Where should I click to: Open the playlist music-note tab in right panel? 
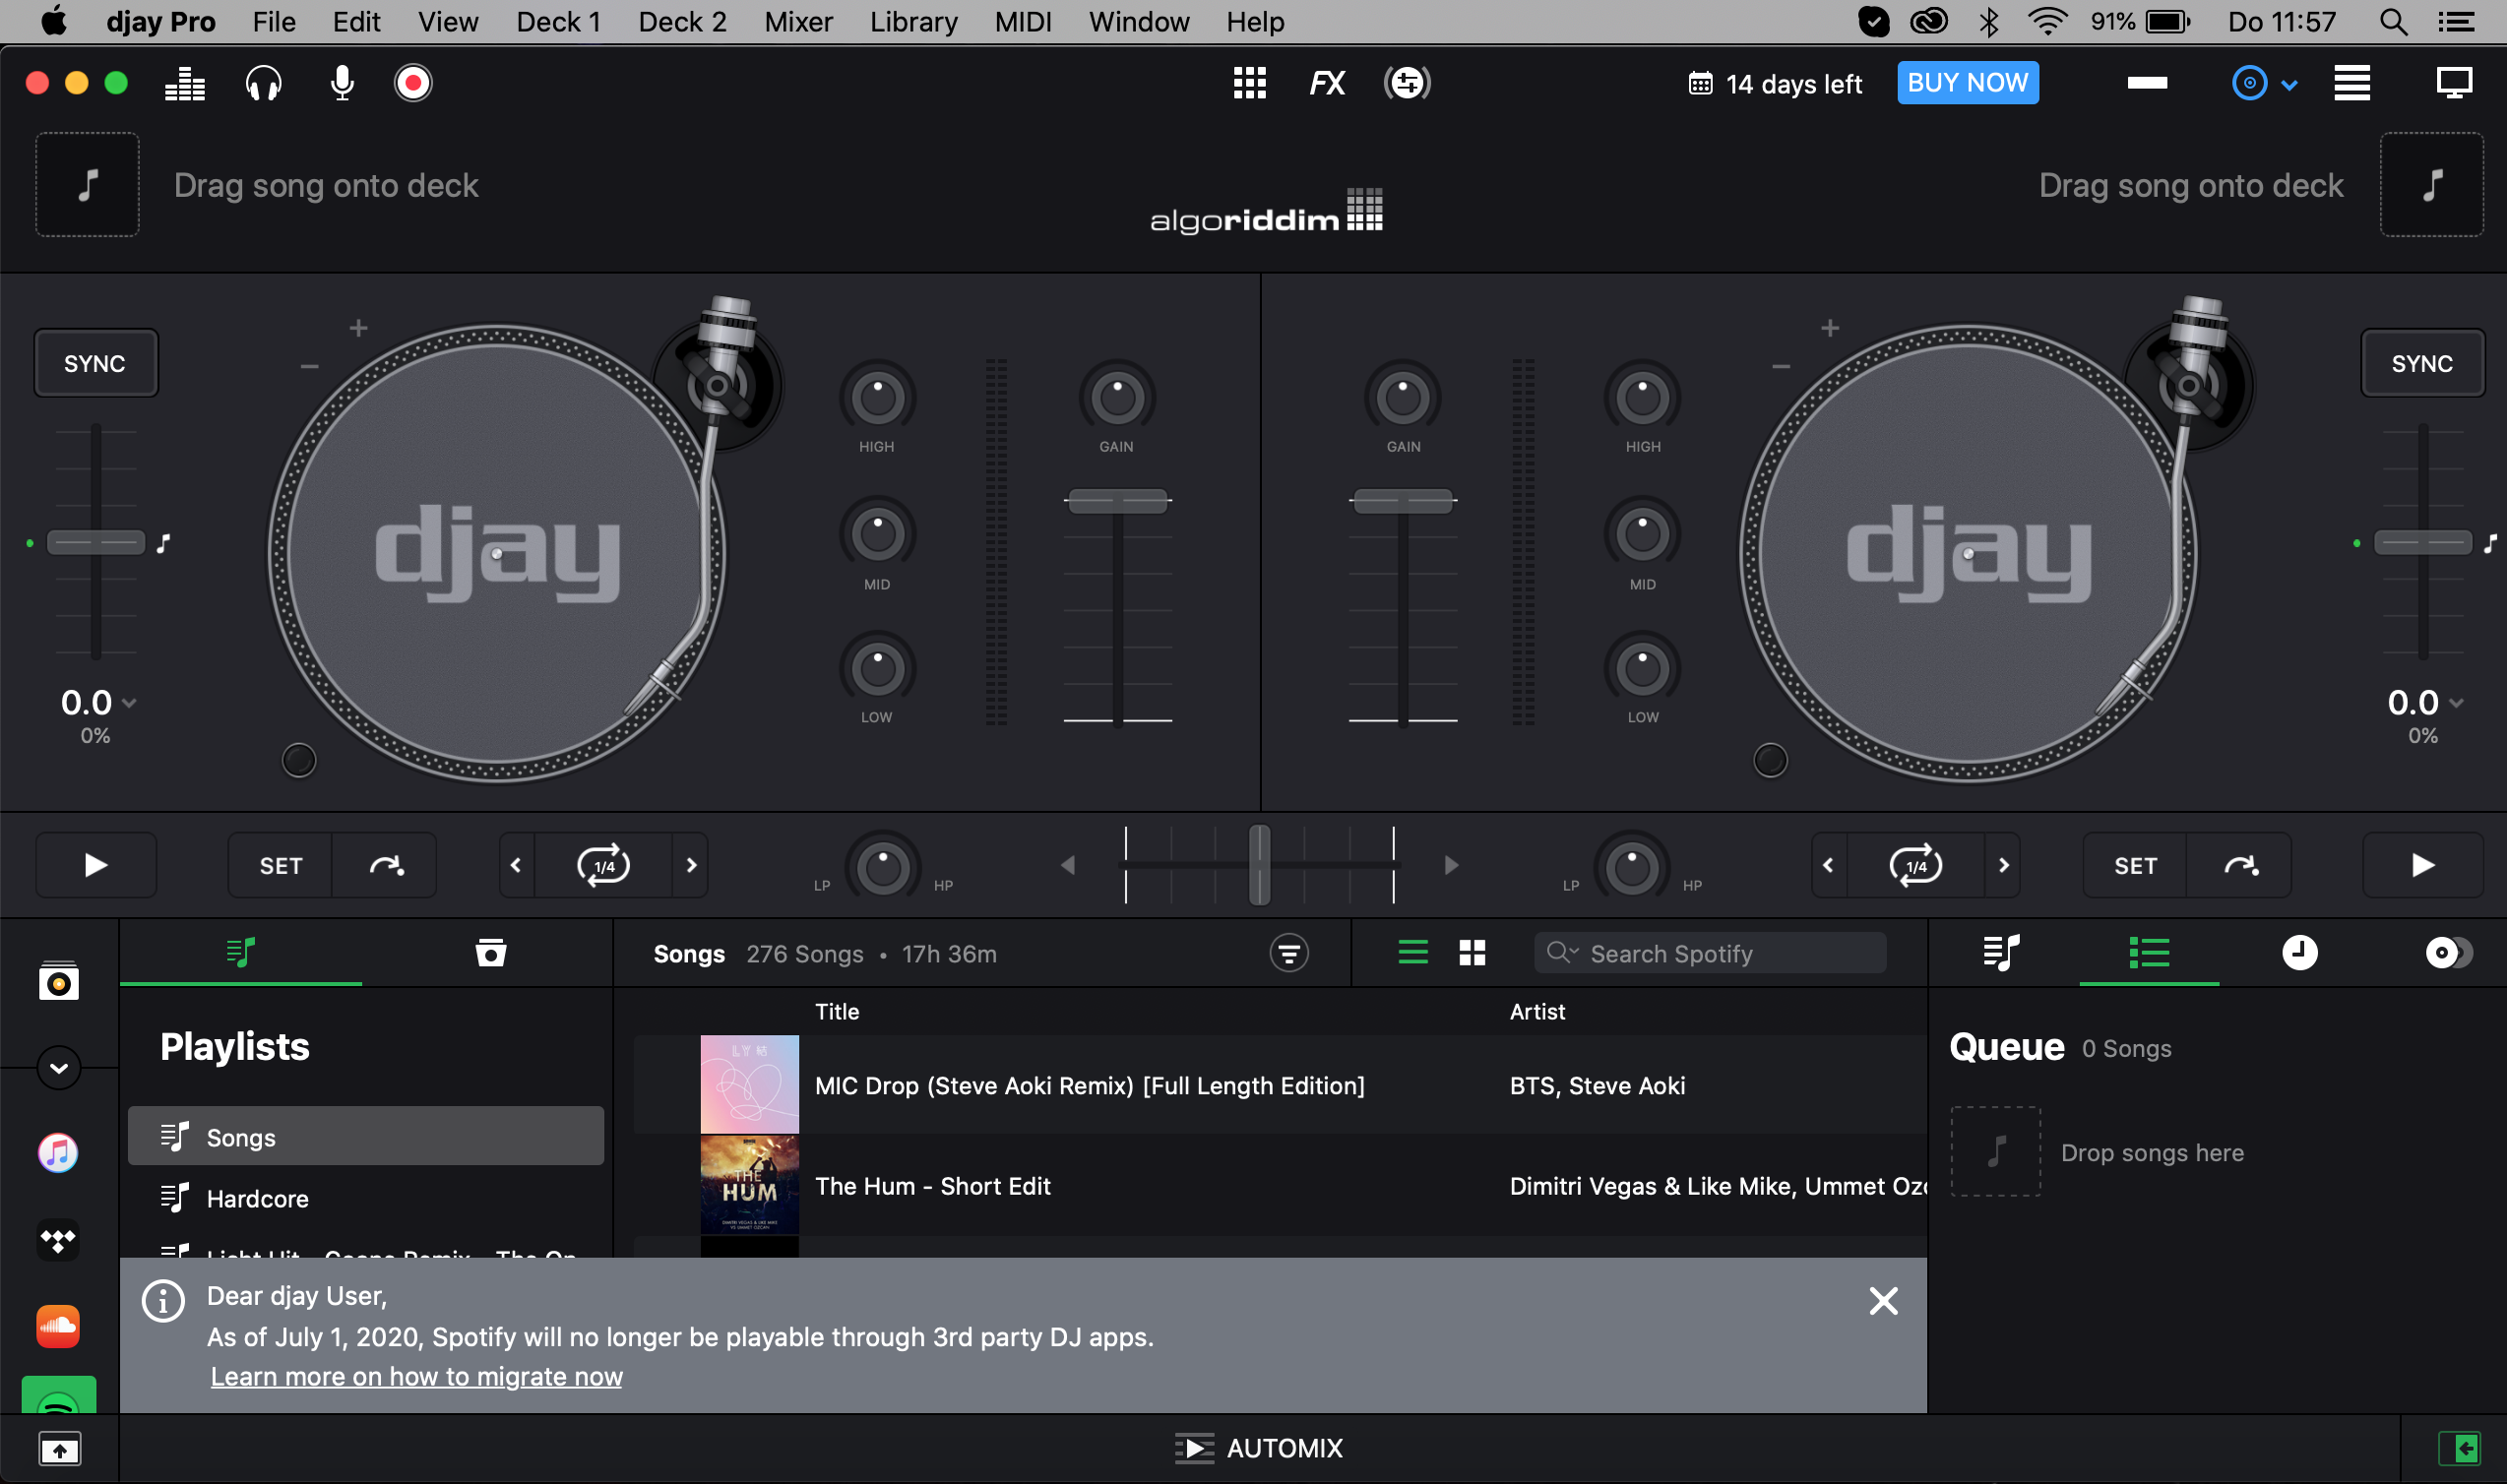click(x=2001, y=952)
